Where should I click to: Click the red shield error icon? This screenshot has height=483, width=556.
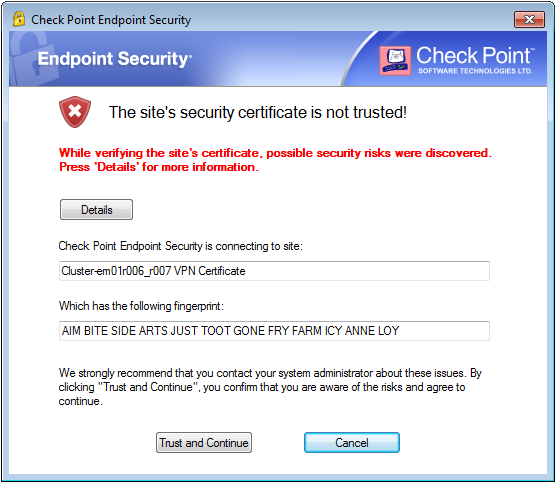tap(75, 112)
